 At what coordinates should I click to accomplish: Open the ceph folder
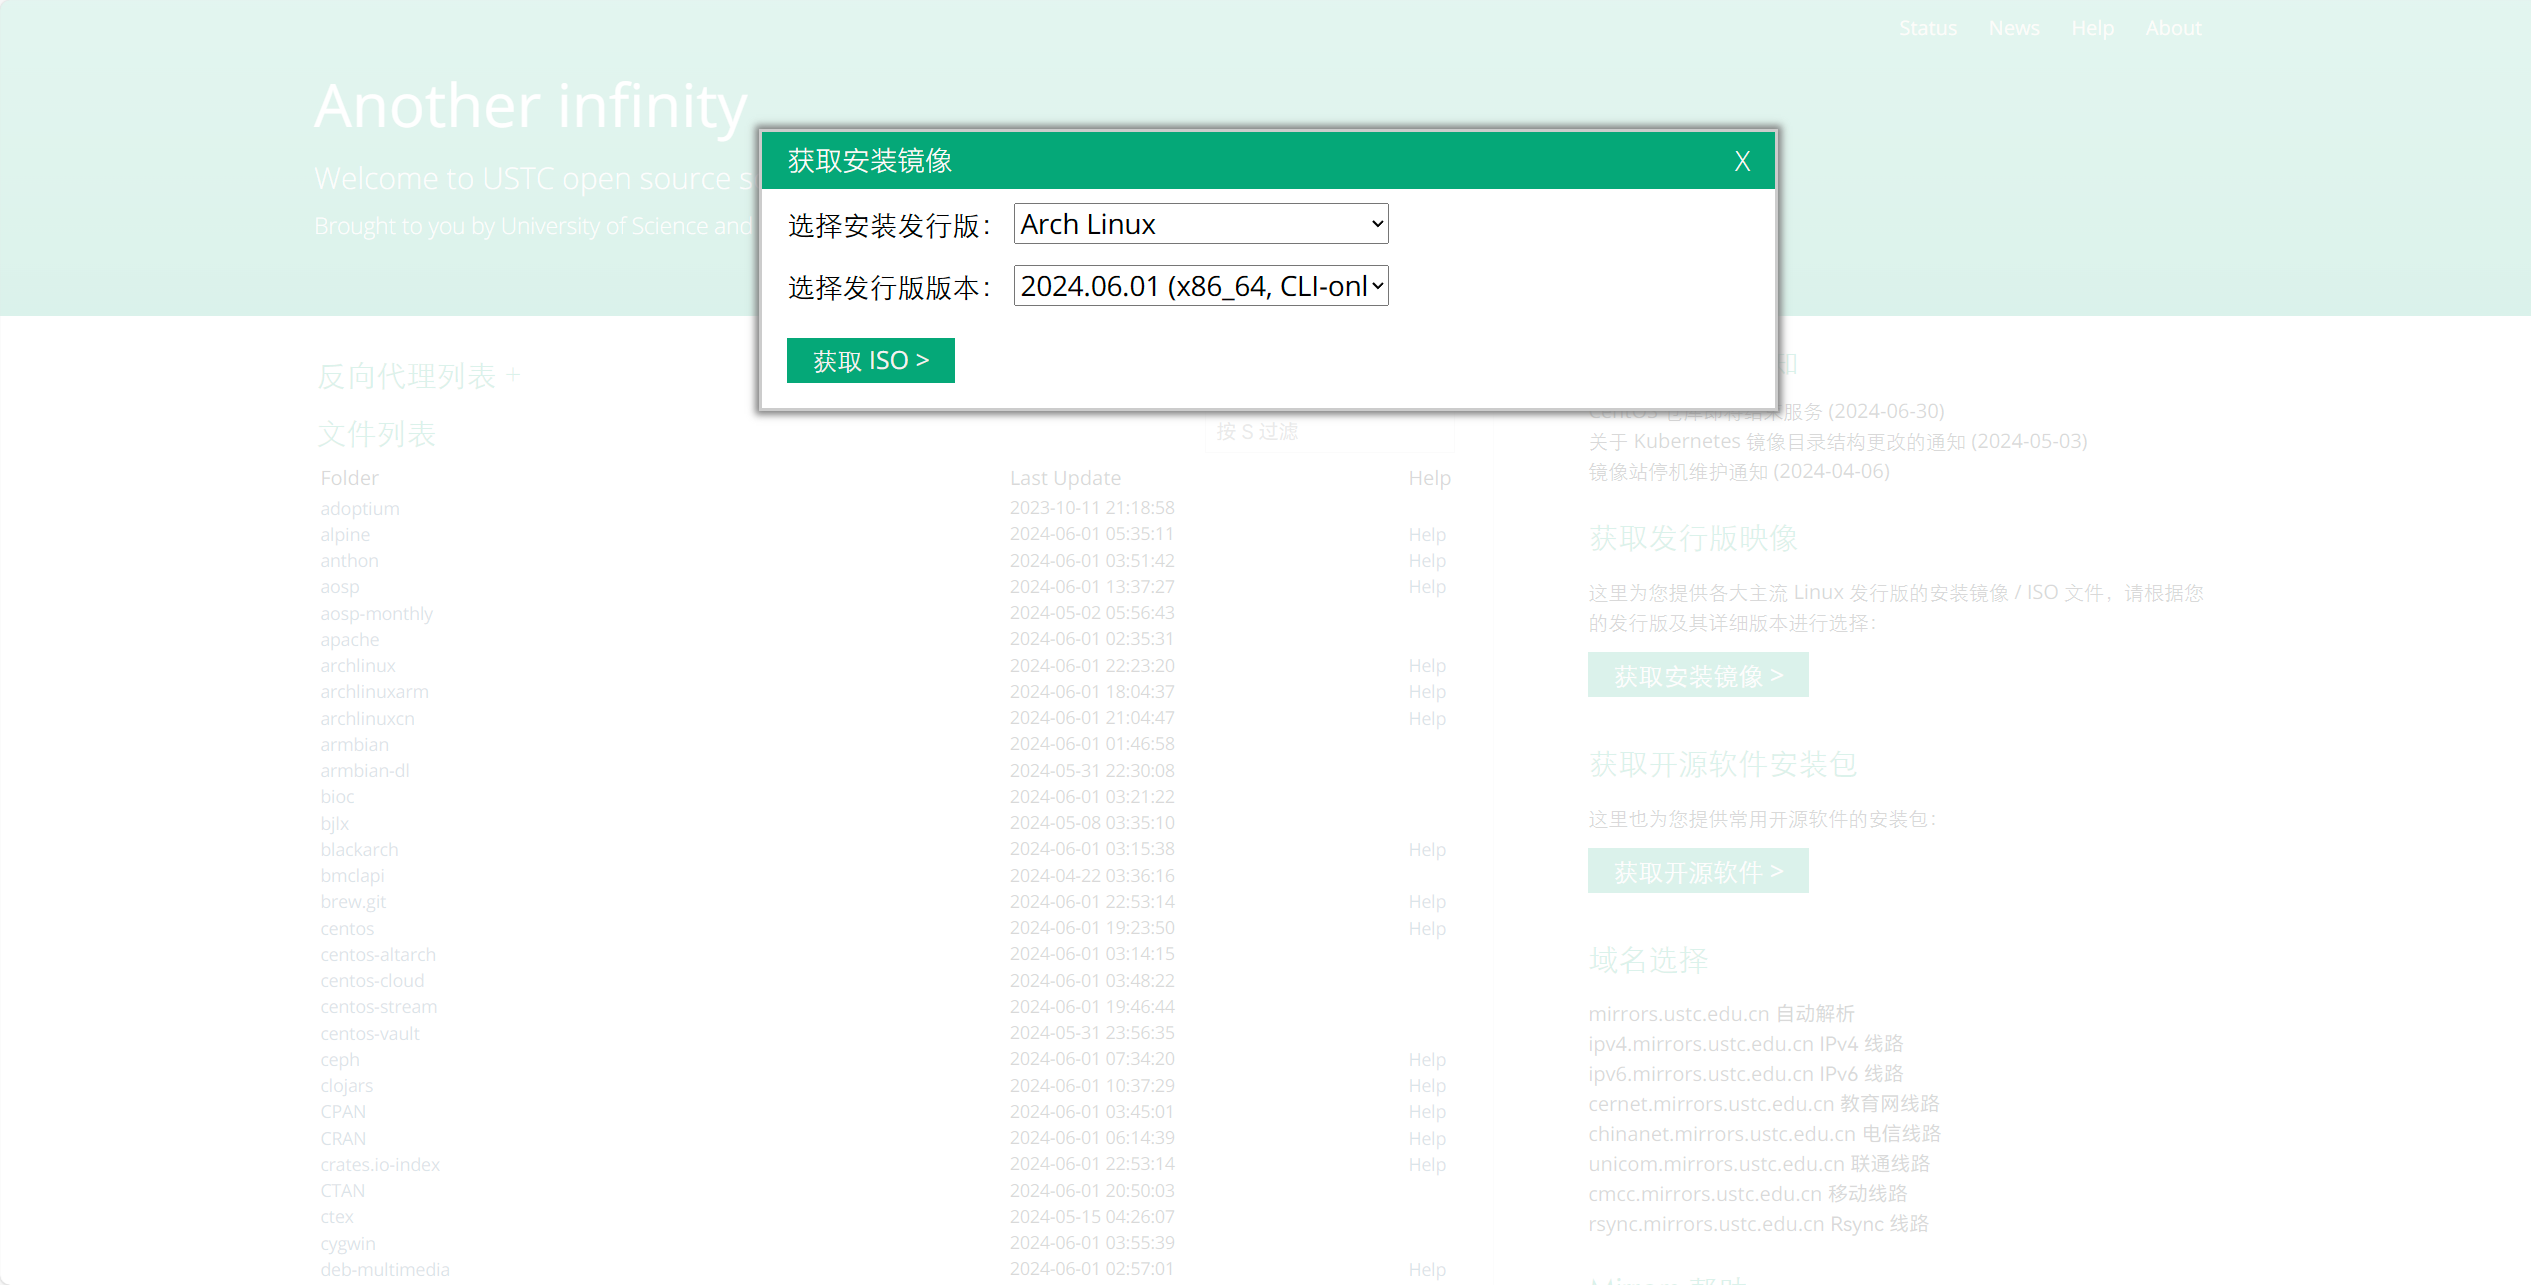tap(340, 1059)
